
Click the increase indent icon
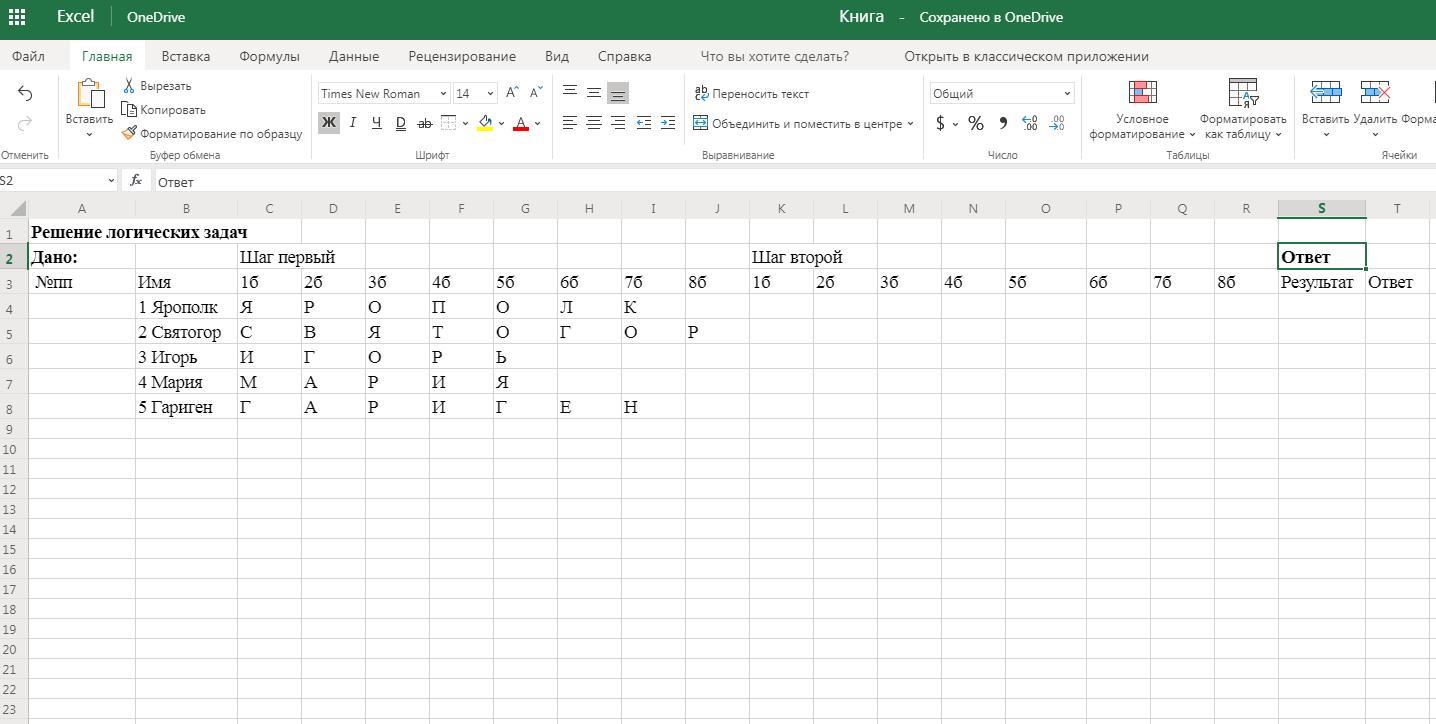click(x=668, y=123)
